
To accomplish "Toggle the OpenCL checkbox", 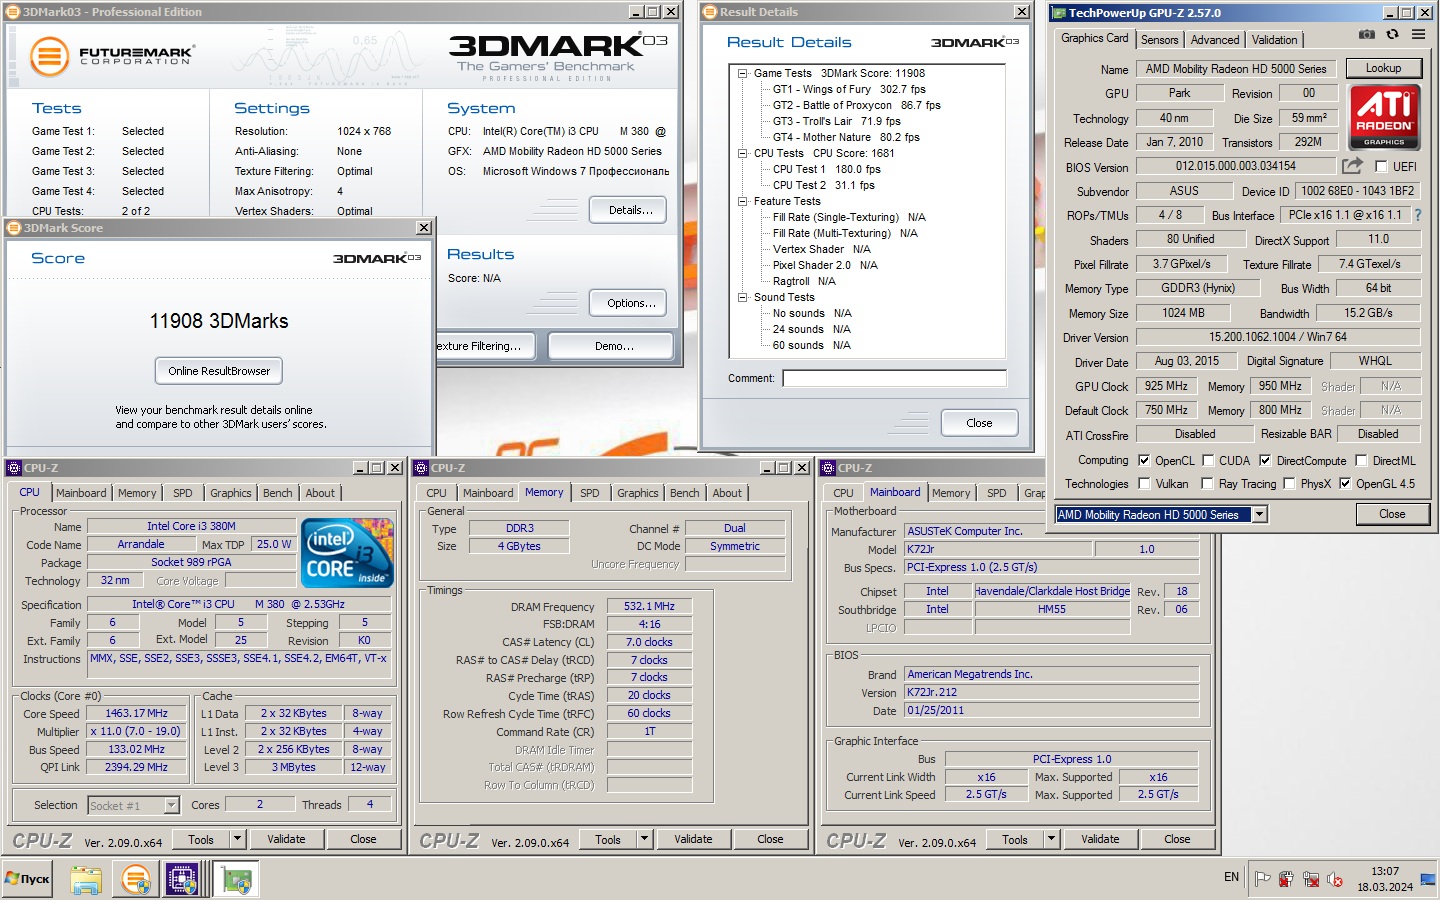I will pos(1144,461).
